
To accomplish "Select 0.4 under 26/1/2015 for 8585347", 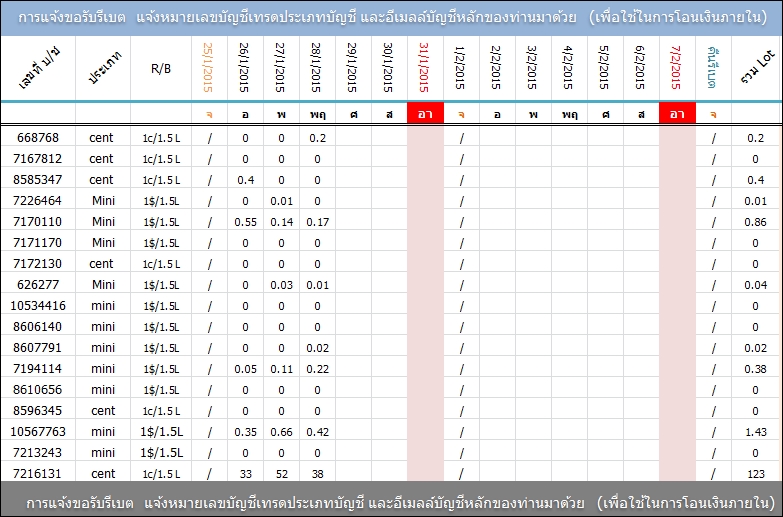I will pos(245,180).
